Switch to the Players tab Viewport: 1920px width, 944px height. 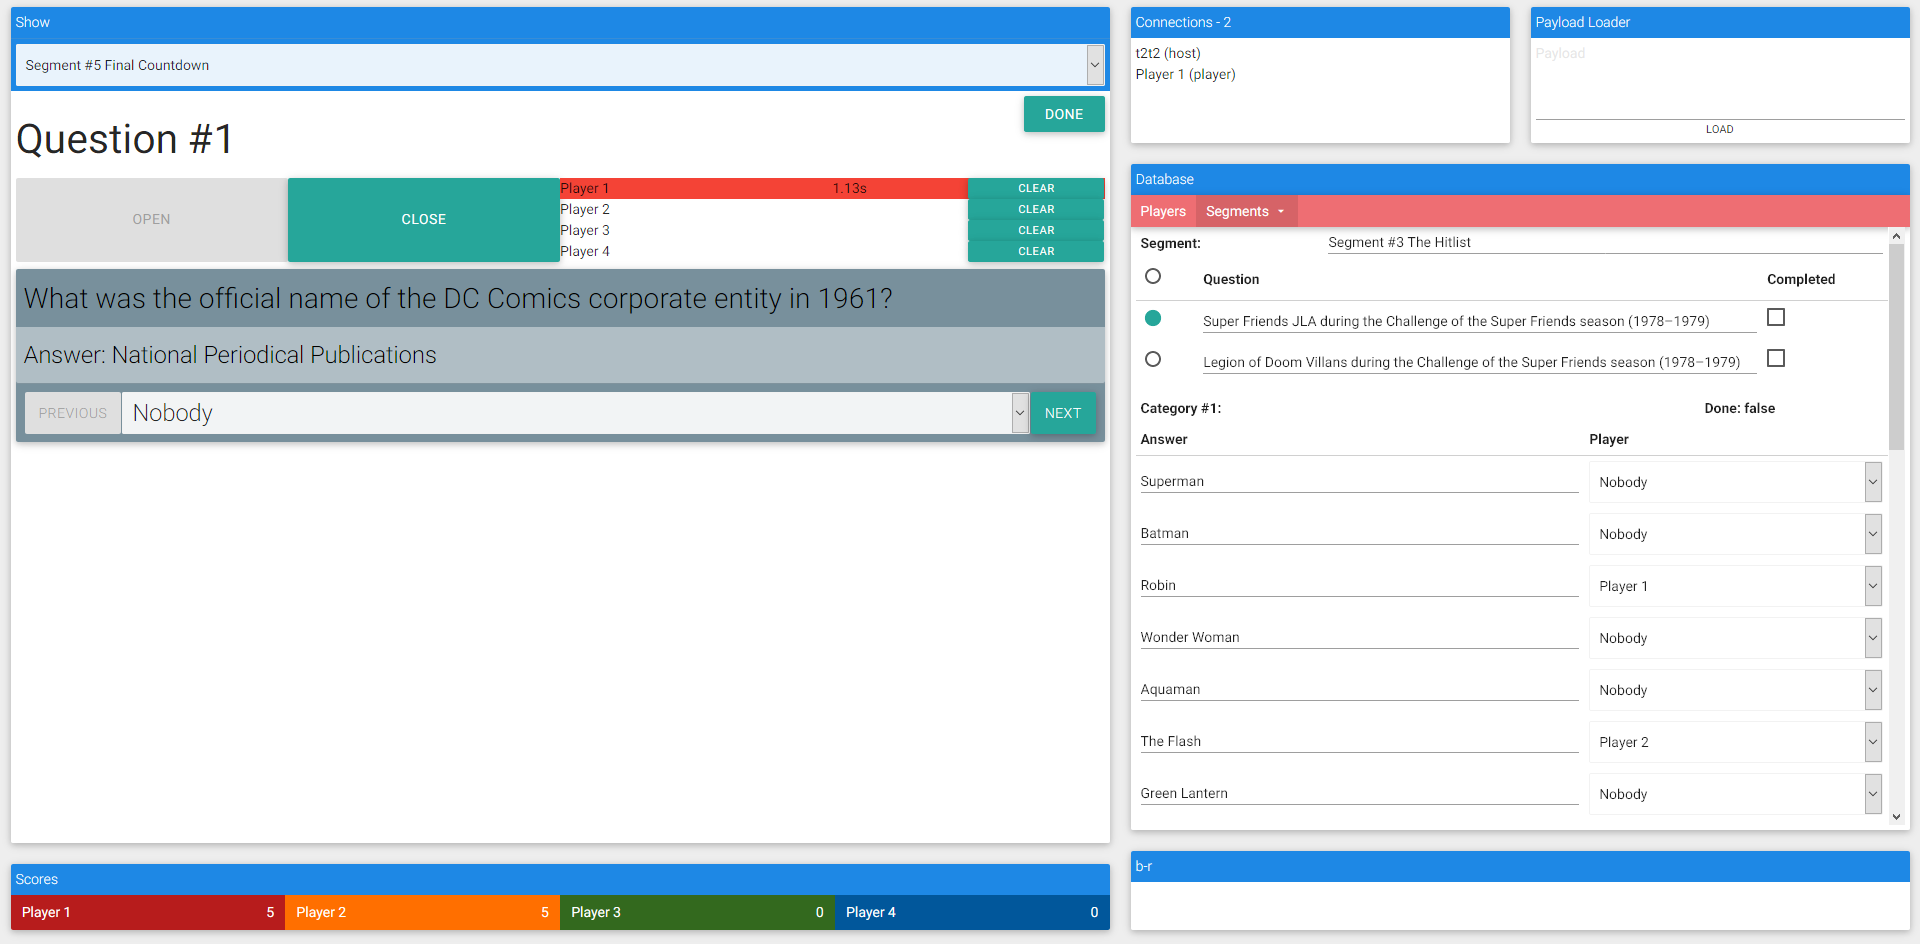pyautogui.click(x=1163, y=211)
